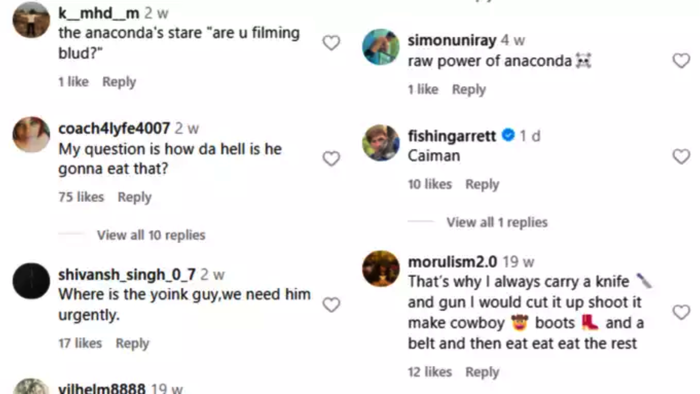Click fishingarrett's verified badge
Screen dimensions: 700x394
[x=508, y=135]
